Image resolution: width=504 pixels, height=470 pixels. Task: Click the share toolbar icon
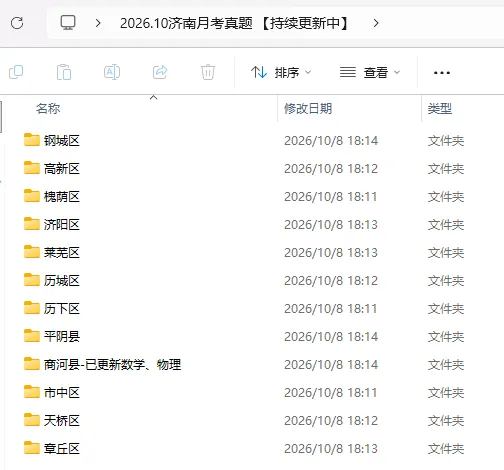(x=160, y=72)
